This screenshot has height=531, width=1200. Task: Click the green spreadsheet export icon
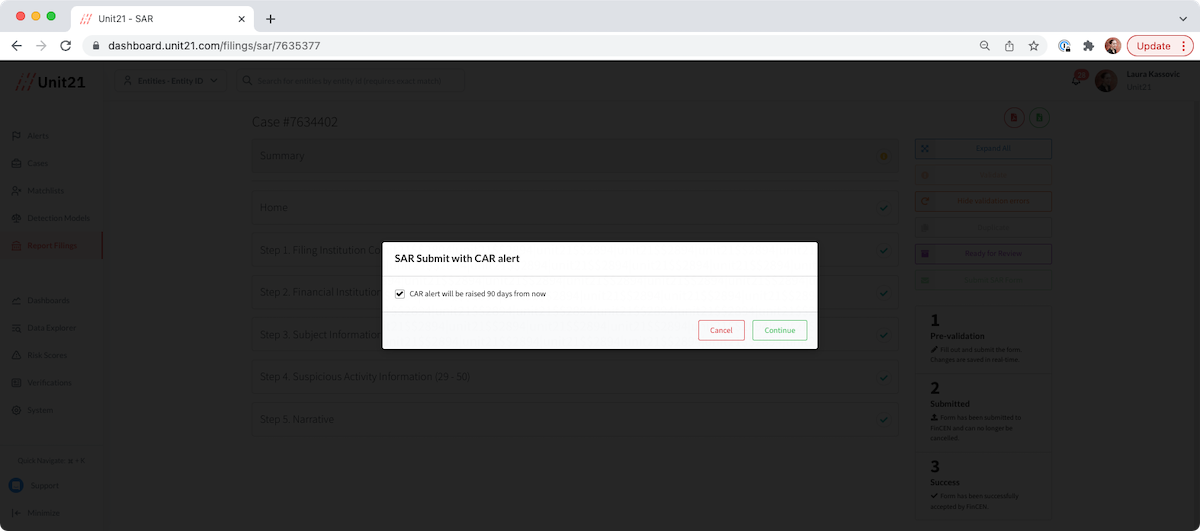1040,118
